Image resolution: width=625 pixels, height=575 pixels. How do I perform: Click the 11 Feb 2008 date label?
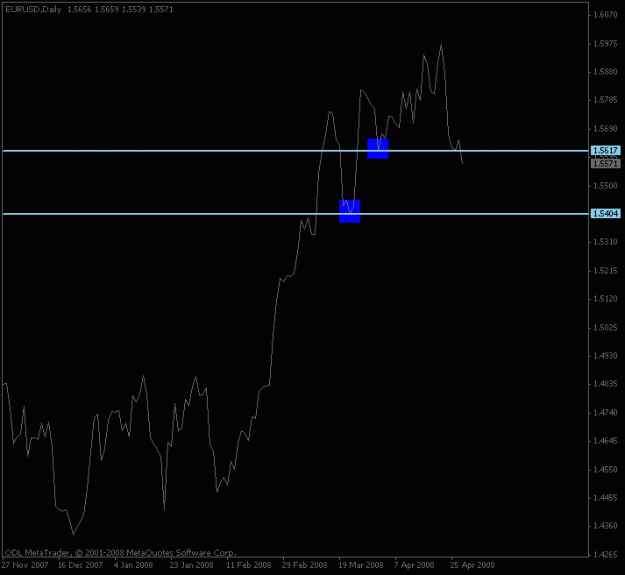[x=249, y=565]
